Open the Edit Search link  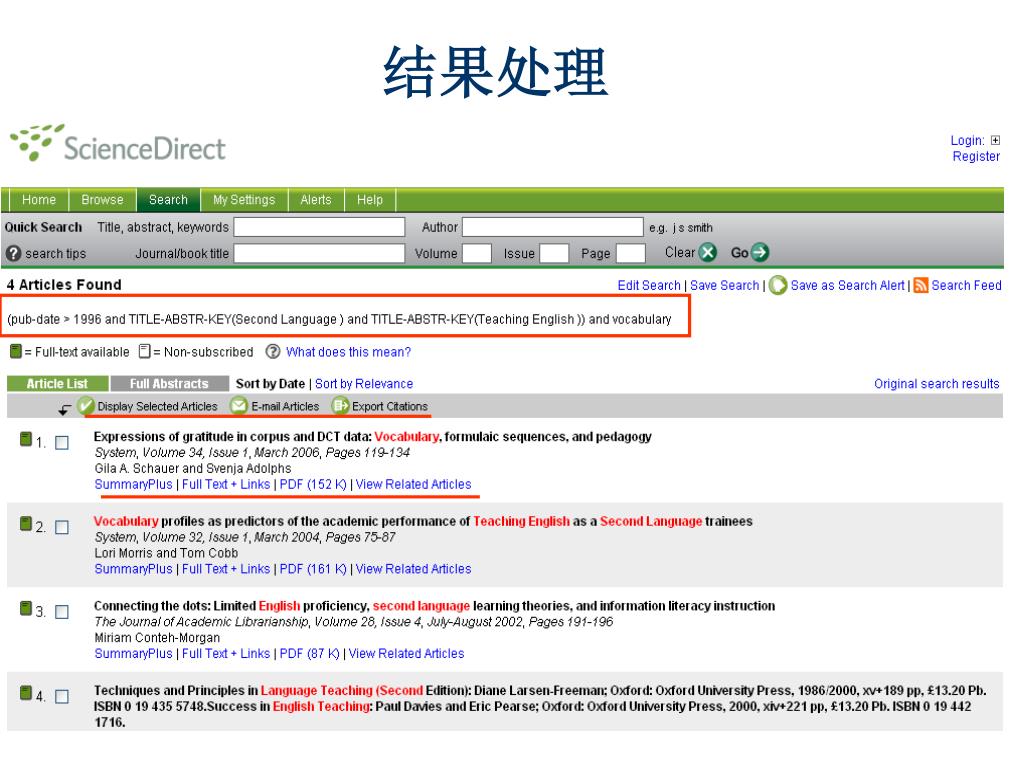pyautogui.click(x=649, y=285)
